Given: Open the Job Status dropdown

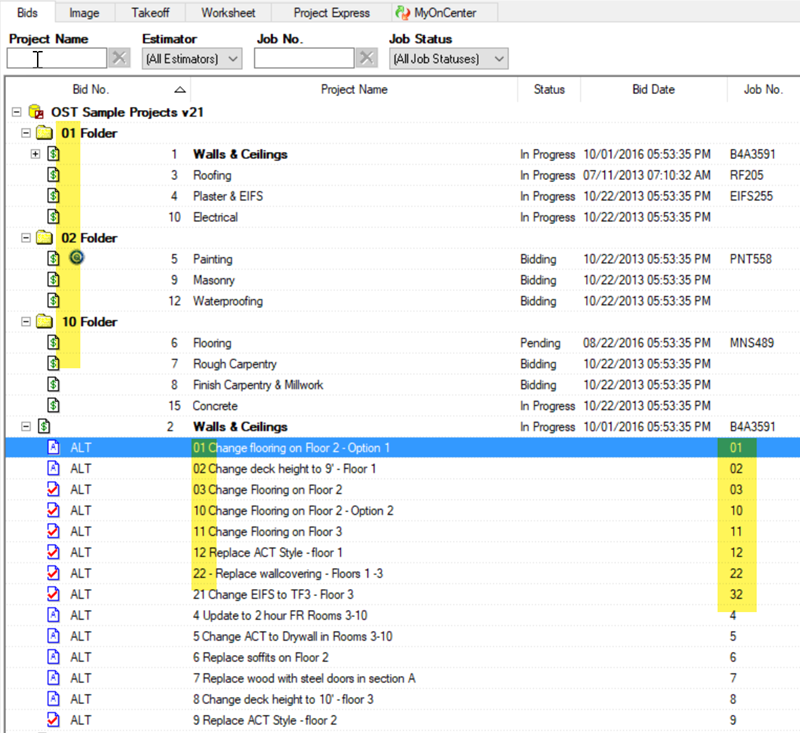Looking at the screenshot, I should (448, 59).
